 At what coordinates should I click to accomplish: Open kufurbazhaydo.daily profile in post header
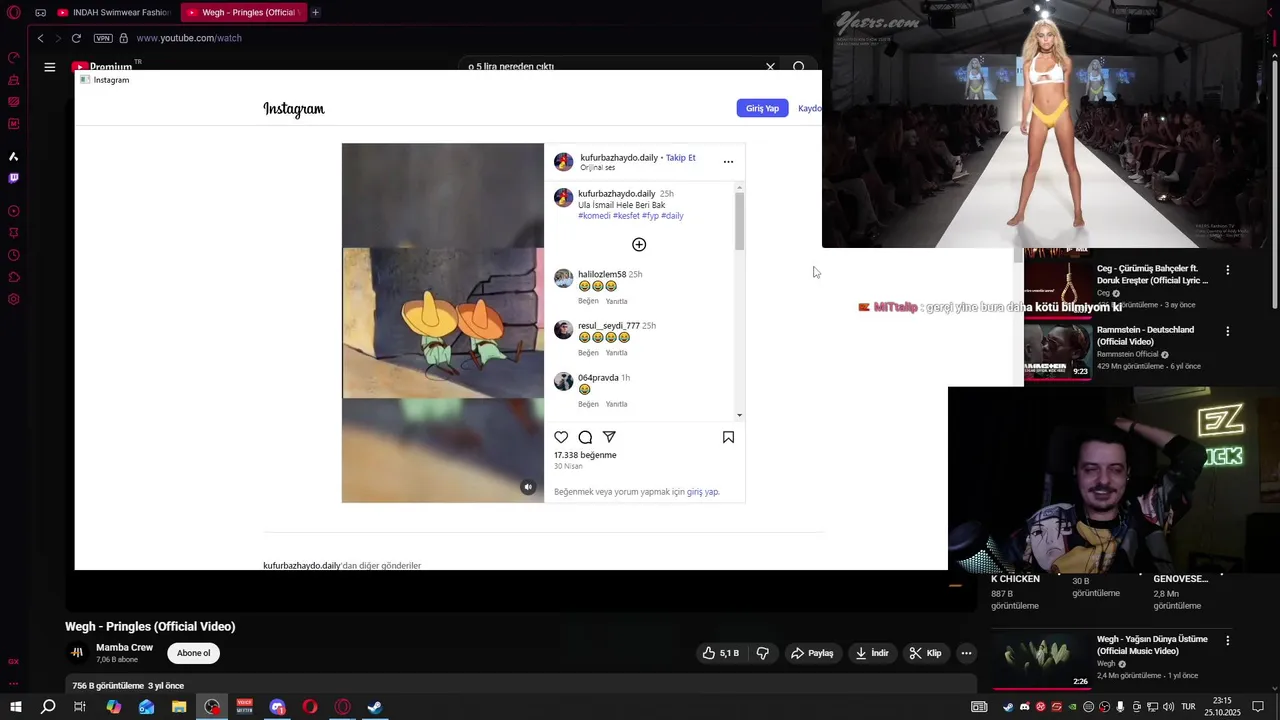[619, 158]
